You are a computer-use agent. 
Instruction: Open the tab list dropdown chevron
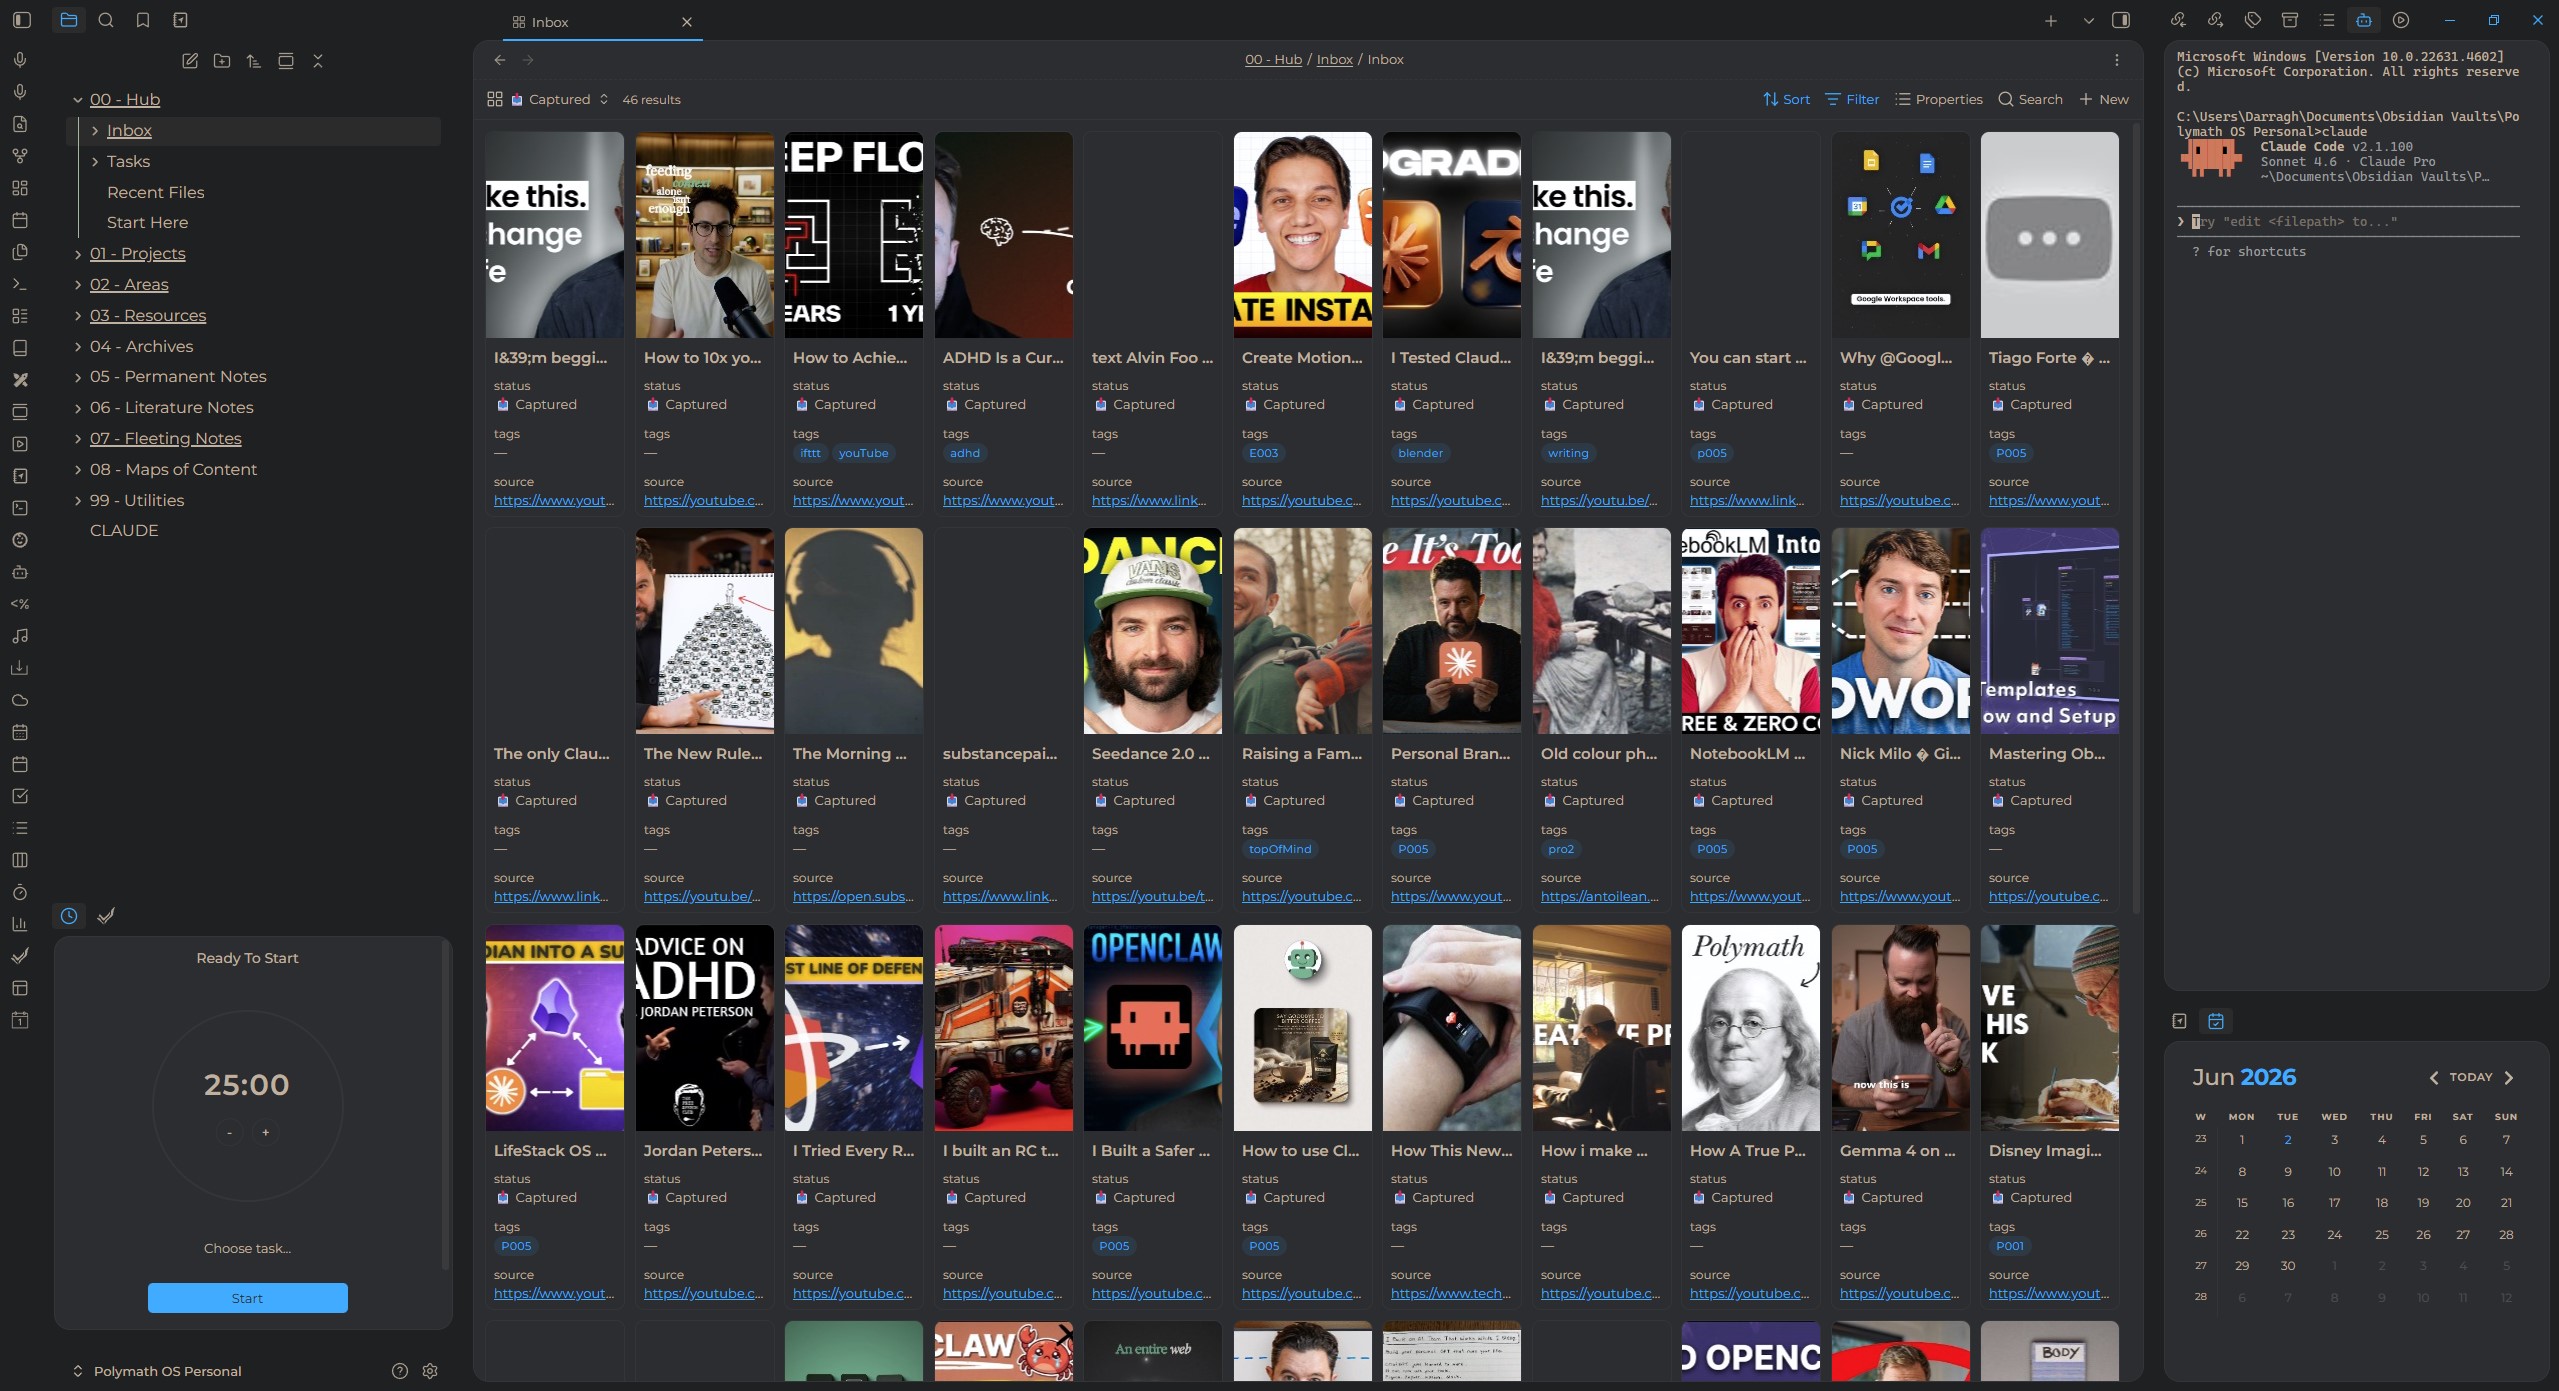pyautogui.click(x=2088, y=20)
